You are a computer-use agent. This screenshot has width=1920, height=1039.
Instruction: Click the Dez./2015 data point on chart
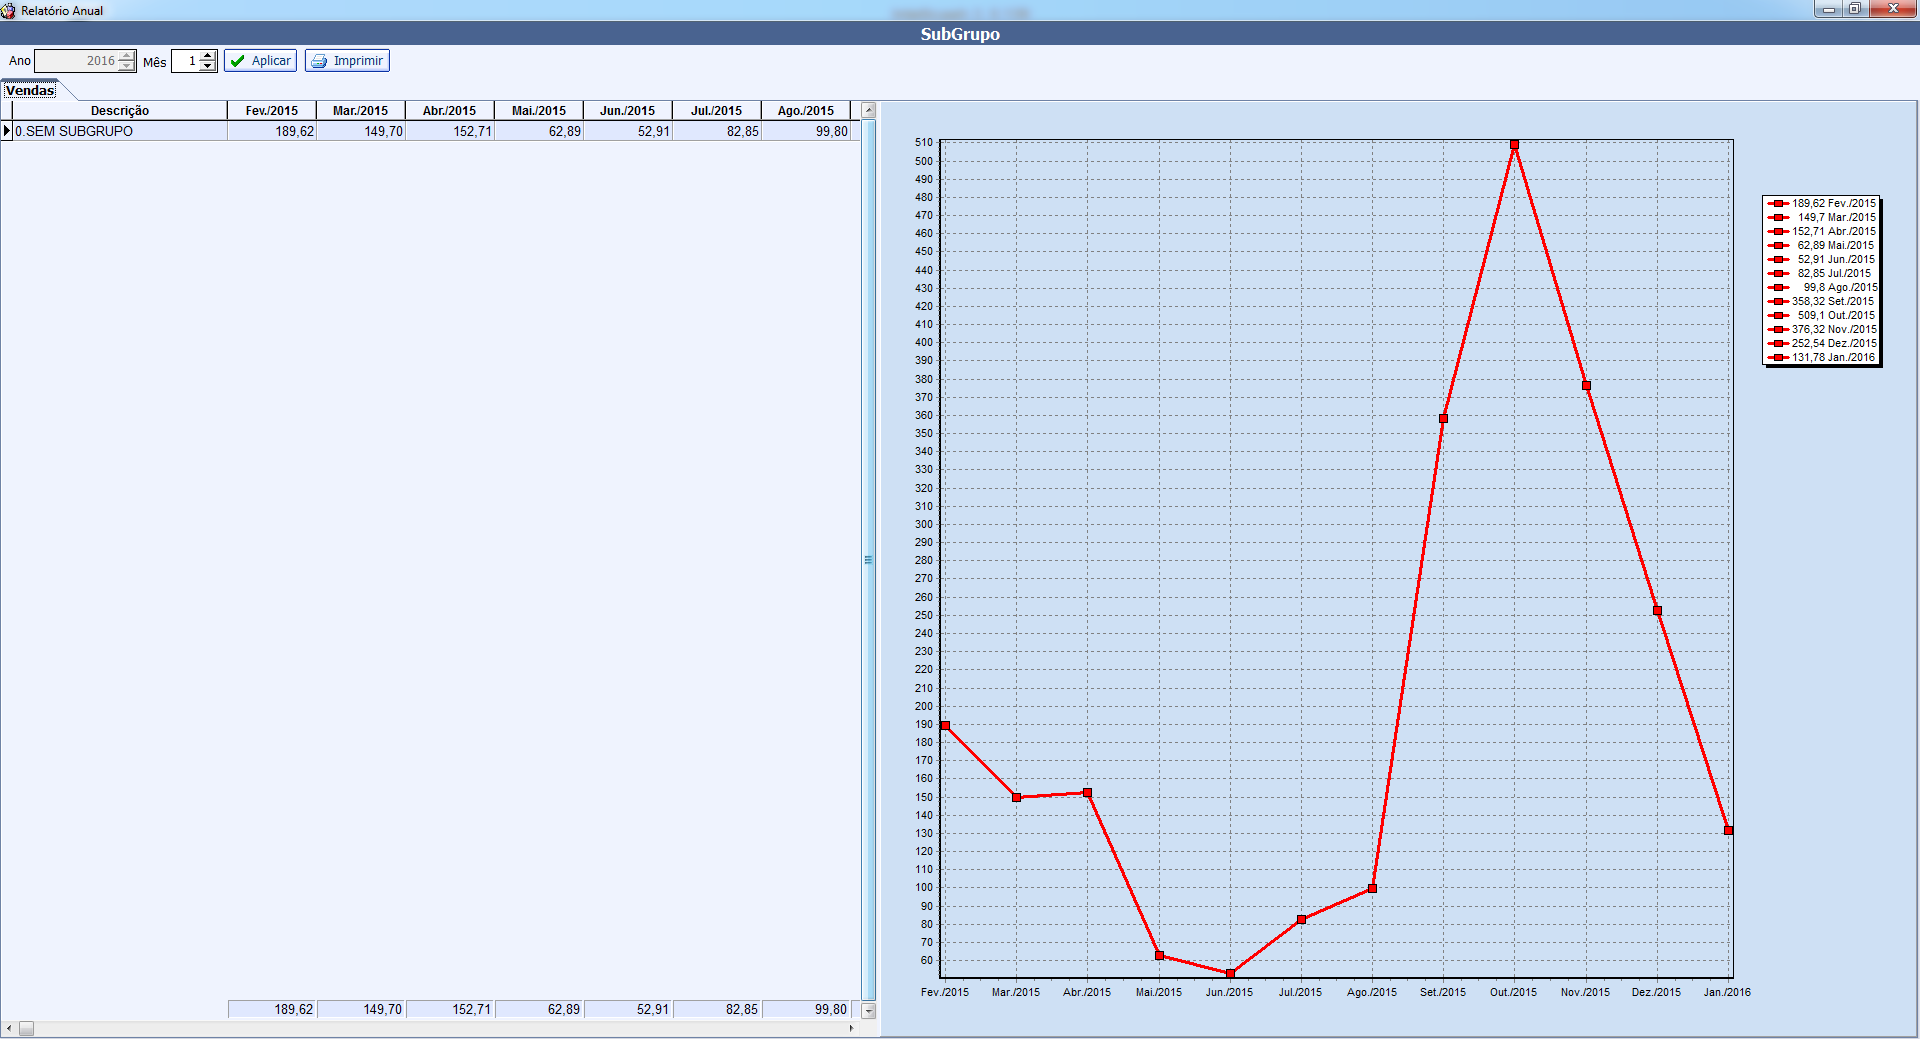point(1657,610)
